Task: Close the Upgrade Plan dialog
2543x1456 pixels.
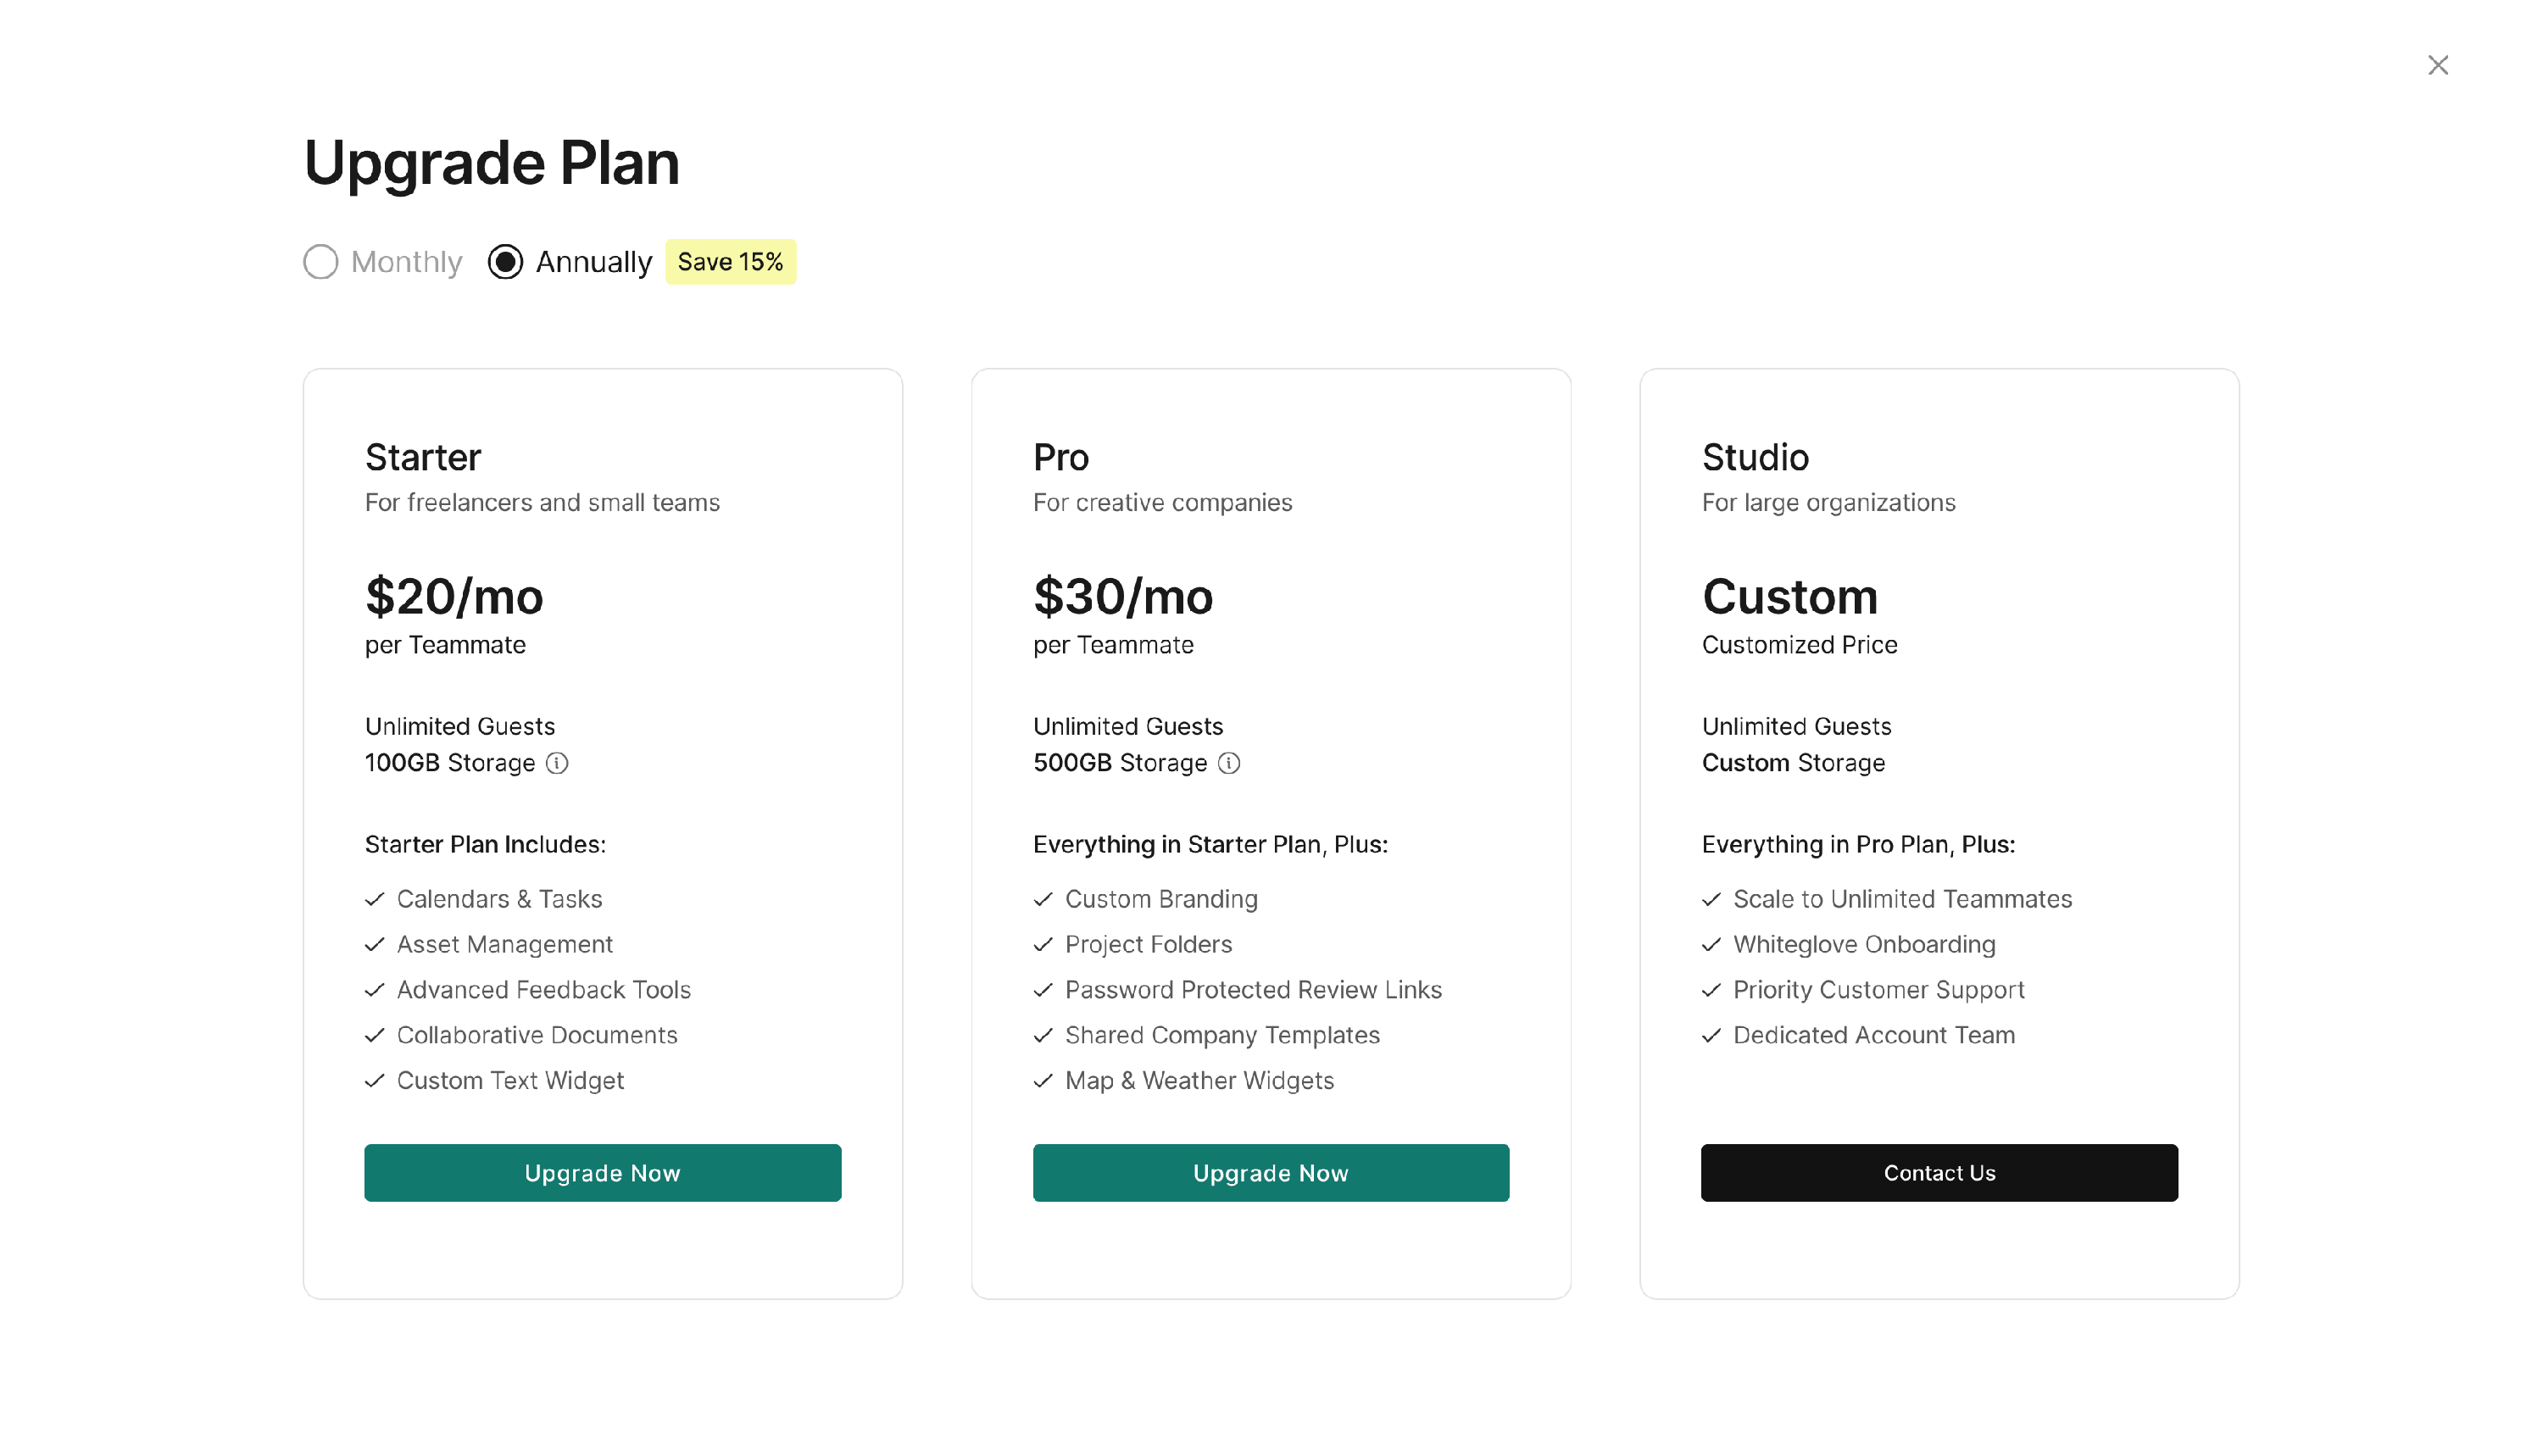Action: tap(2437, 65)
